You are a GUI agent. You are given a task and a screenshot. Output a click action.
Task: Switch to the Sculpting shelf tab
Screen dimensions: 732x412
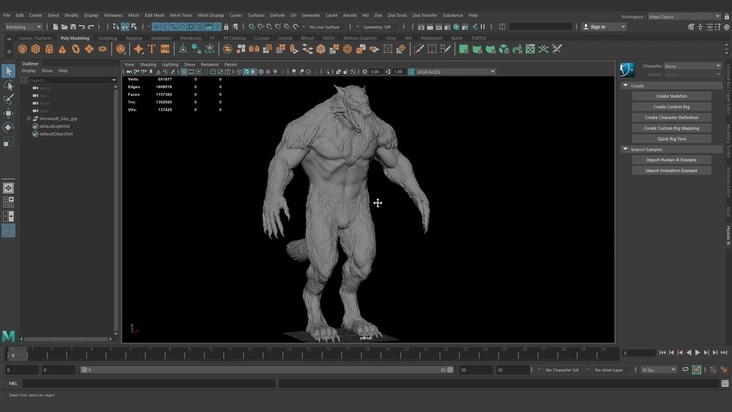tap(107, 38)
